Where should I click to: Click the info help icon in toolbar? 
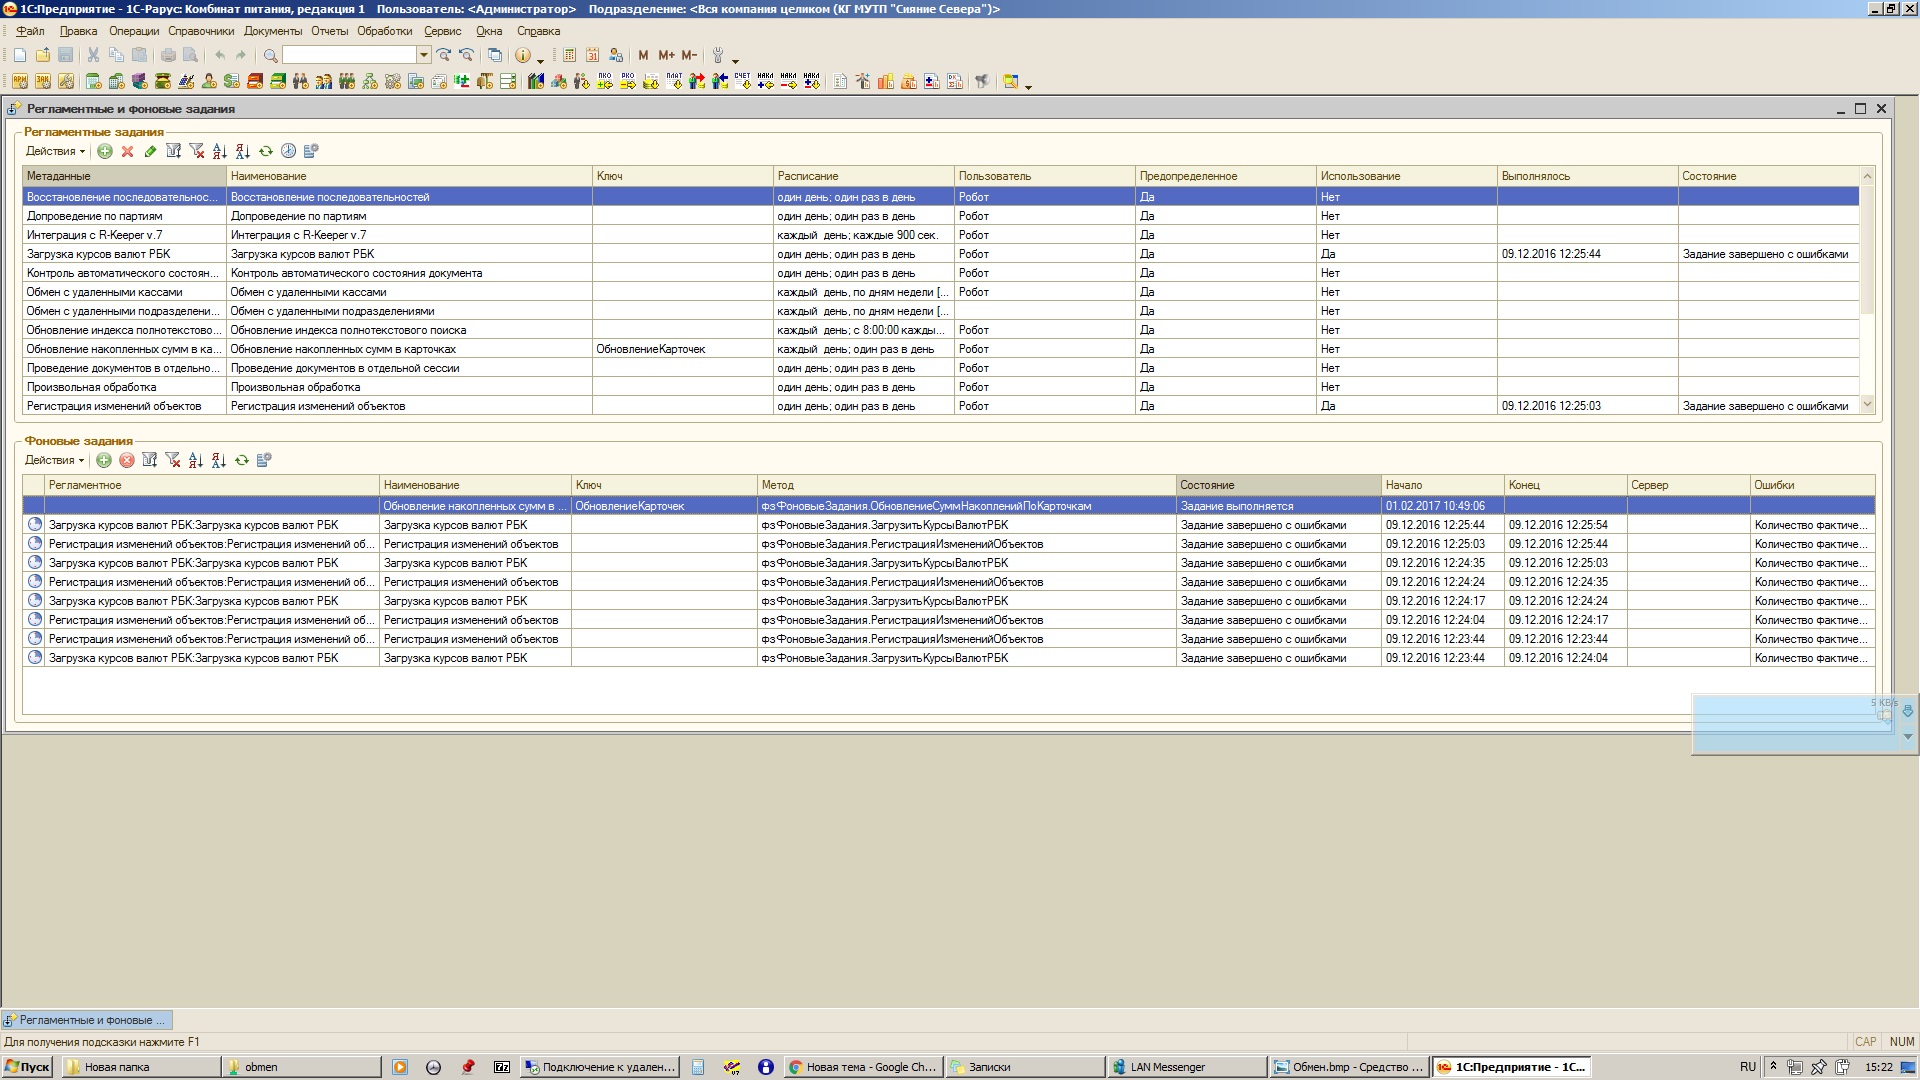(522, 55)
